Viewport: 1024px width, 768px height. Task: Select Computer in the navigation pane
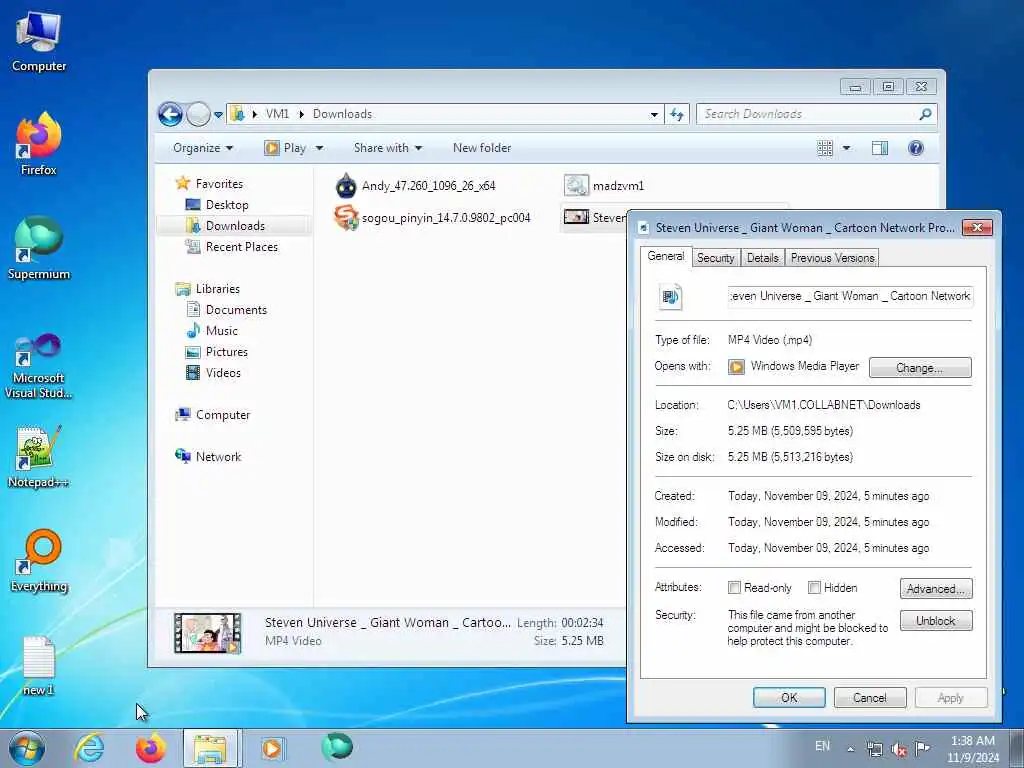point(212,415)
